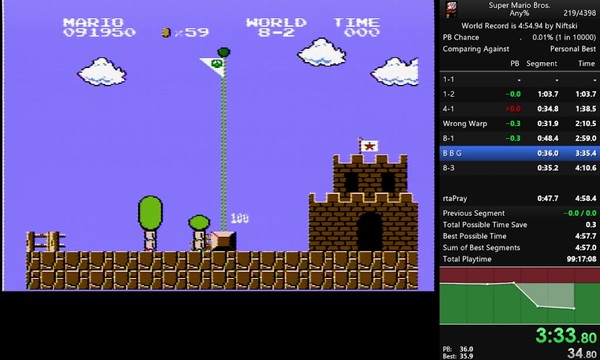This screenshot has height=360, width=600.
Task: Click the Super Mario Bros. game icon
Action: 451,9
